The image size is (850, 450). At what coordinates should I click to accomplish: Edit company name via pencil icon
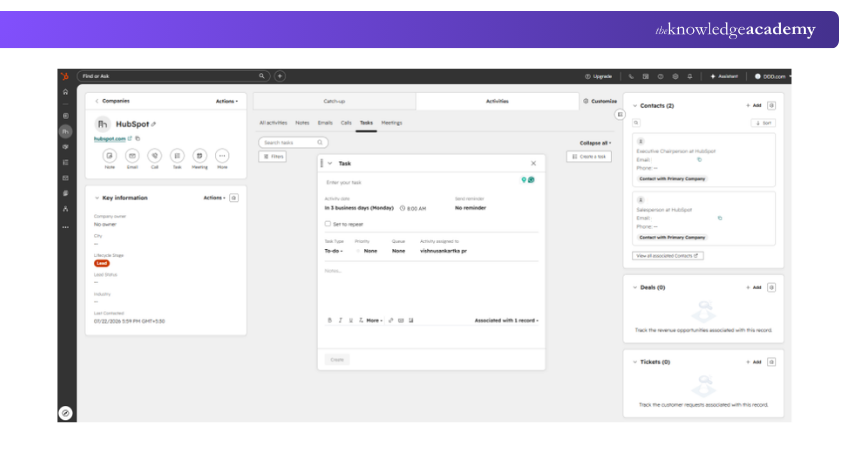click(x=154, y=124)
